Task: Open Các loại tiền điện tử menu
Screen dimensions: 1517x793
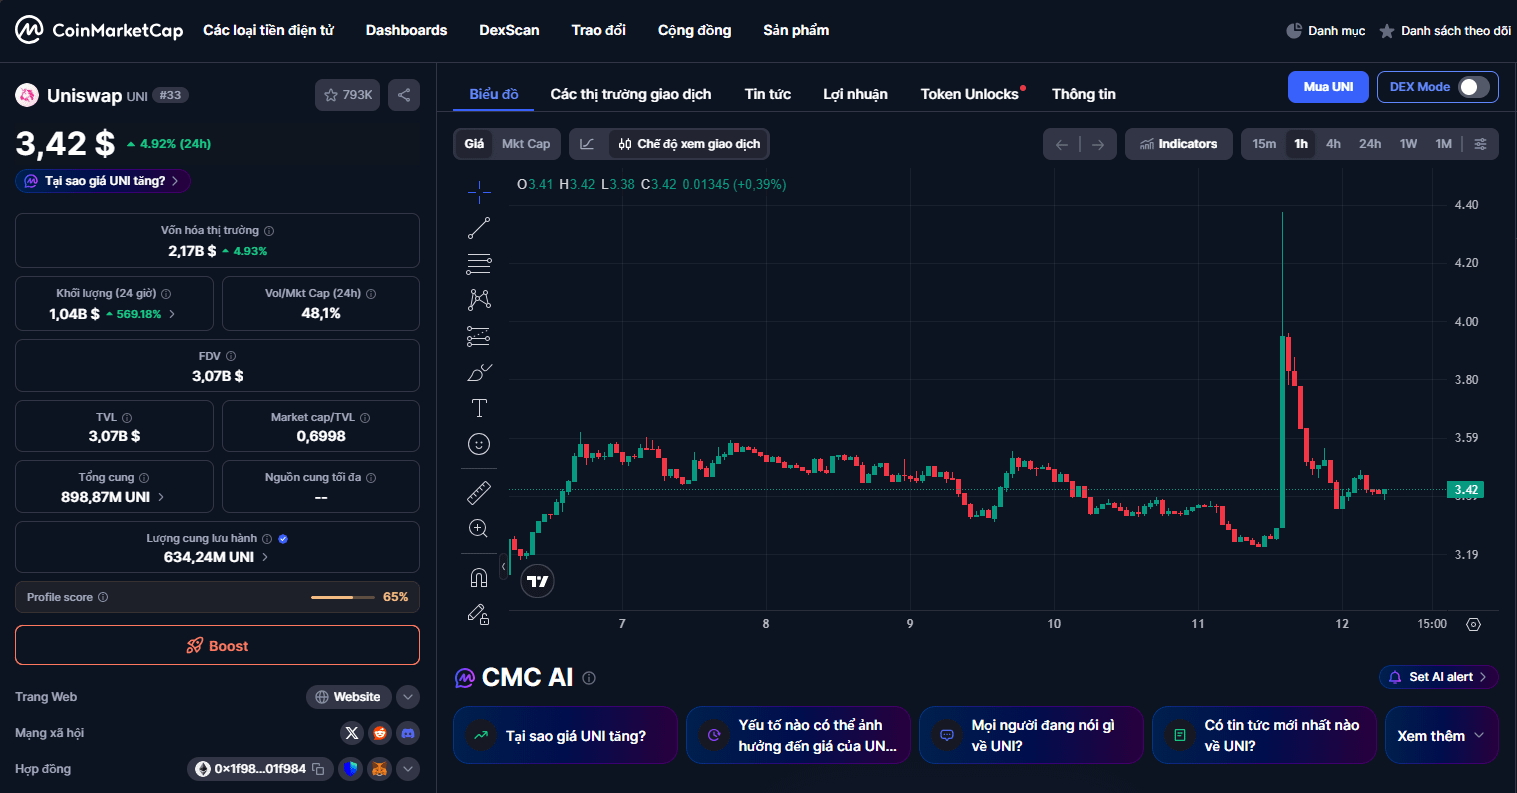Action: click(268, 30)
